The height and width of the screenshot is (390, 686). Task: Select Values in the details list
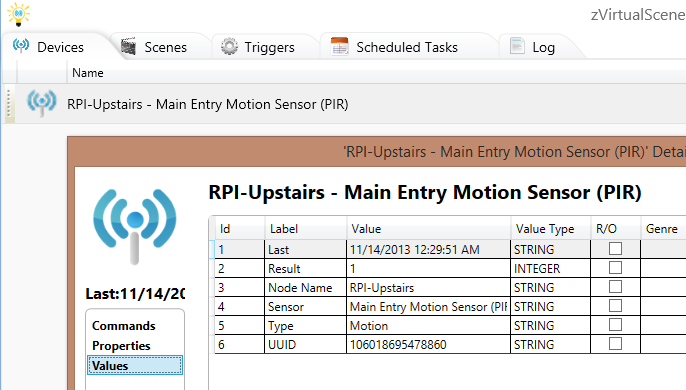click(x=135, y=365)
